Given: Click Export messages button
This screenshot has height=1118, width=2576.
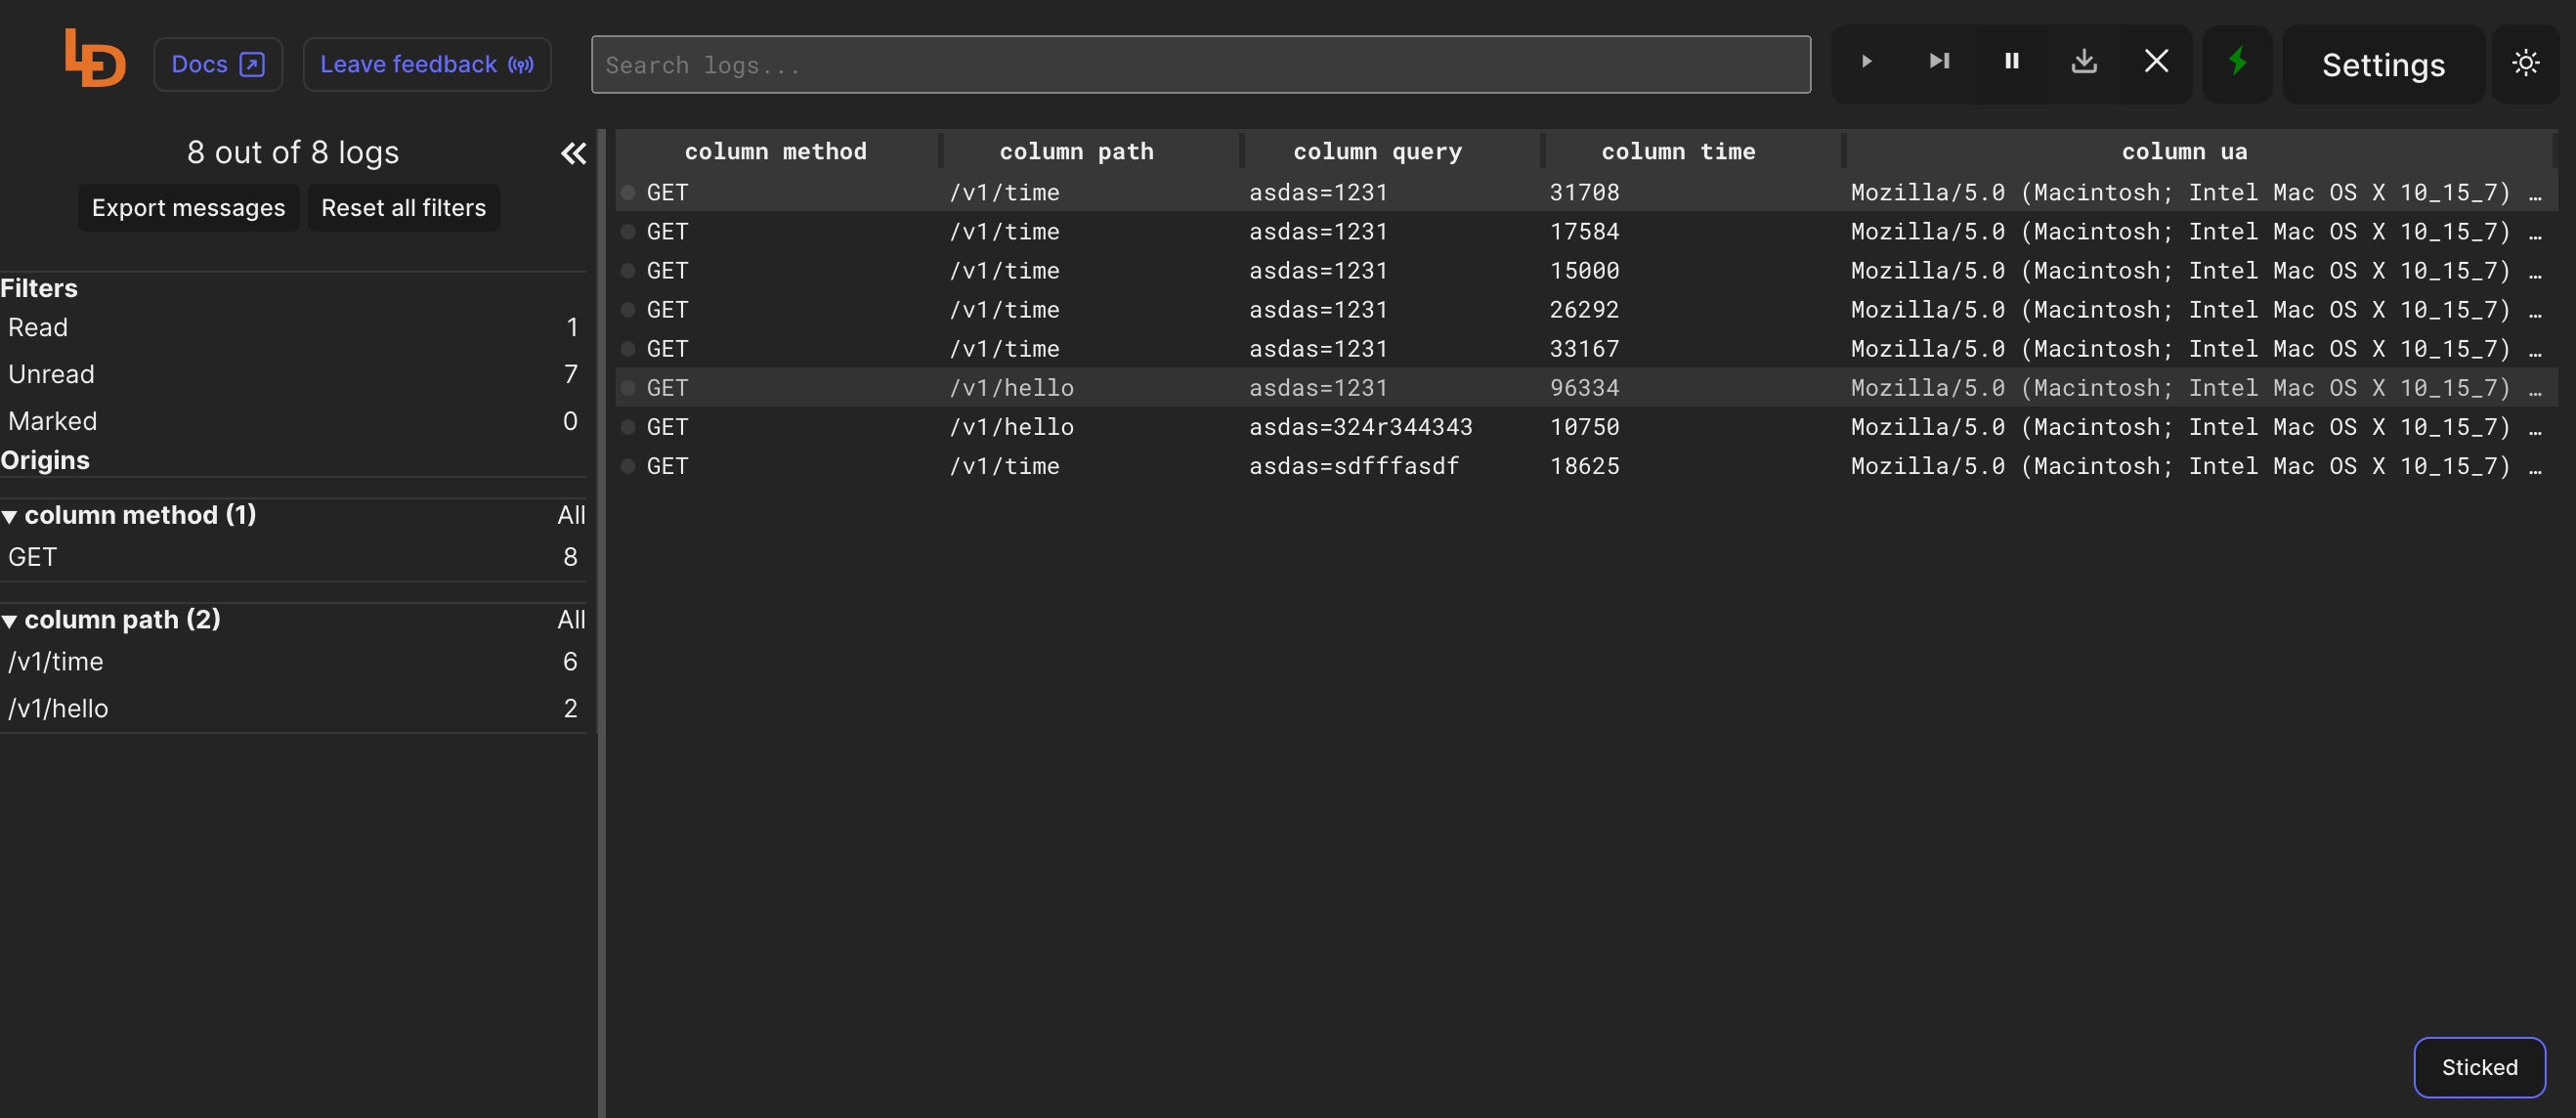Looking at the screenshot, I should [188, 208].
